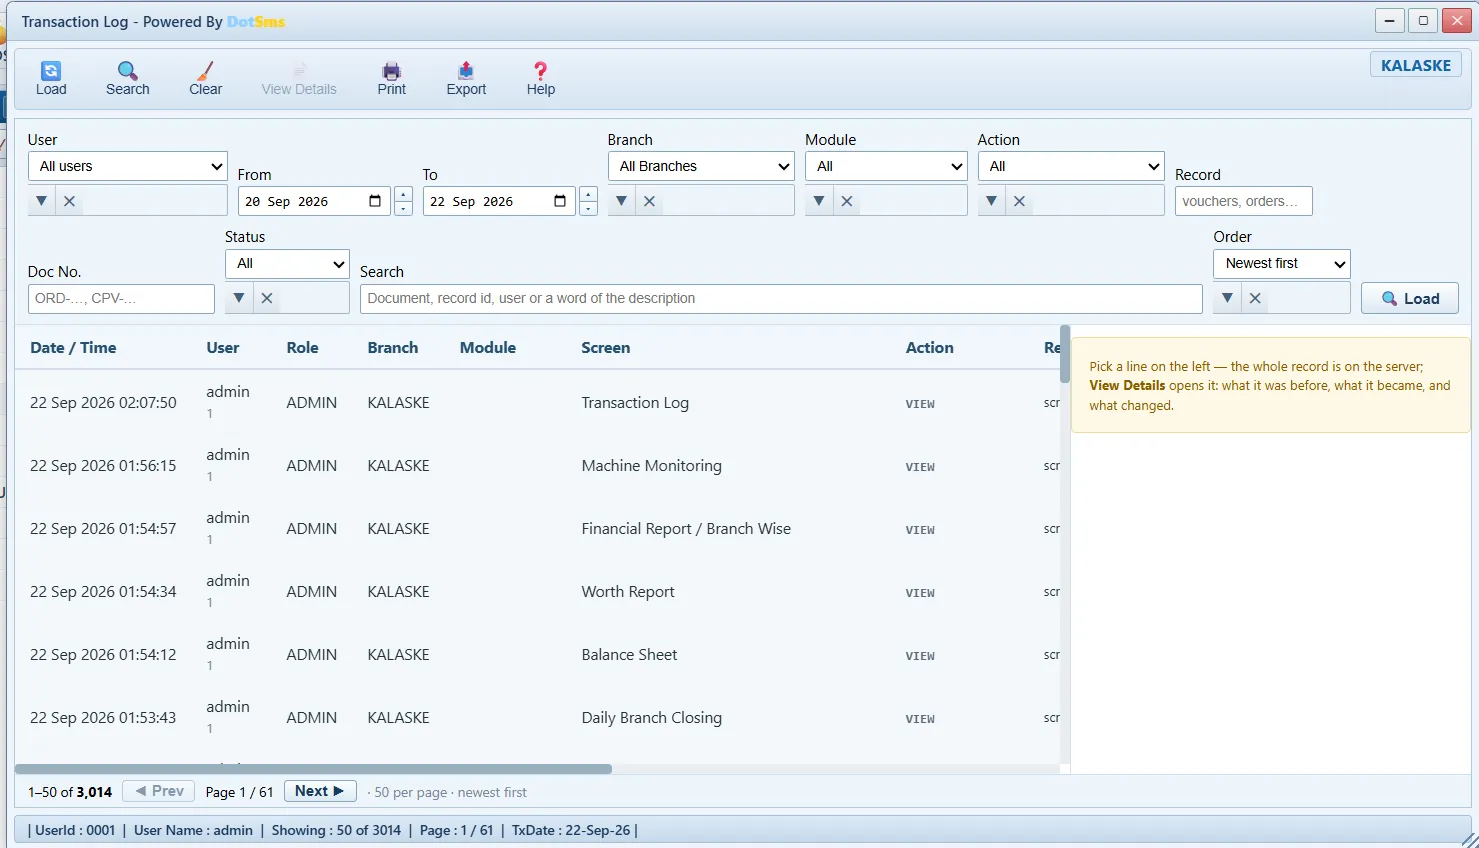The image size is (1479, 848).
Task: Click the filter funnel under Branch dropdown
Action: coord(621,201)
